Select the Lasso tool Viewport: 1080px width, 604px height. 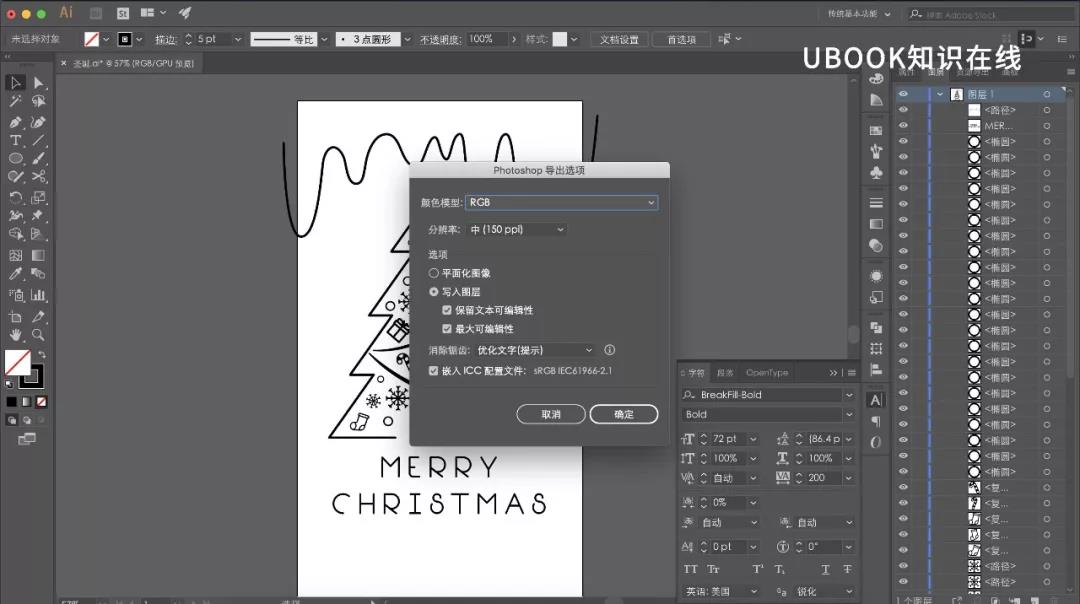(x=39, y=101)
